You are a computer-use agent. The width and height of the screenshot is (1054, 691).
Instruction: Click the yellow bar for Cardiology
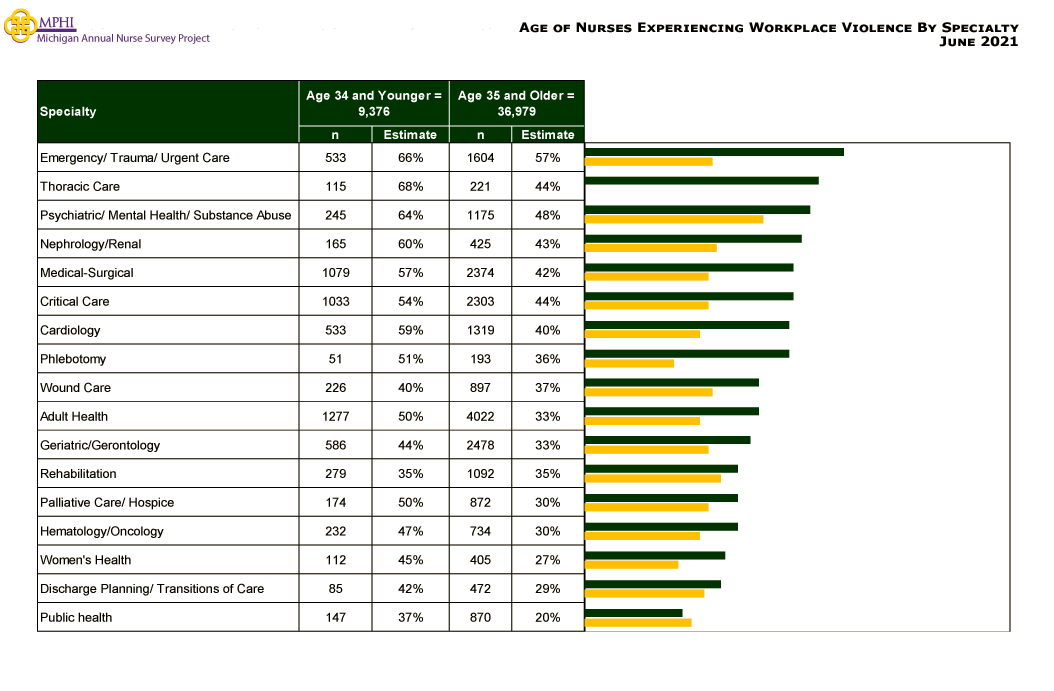pos(645,334)
